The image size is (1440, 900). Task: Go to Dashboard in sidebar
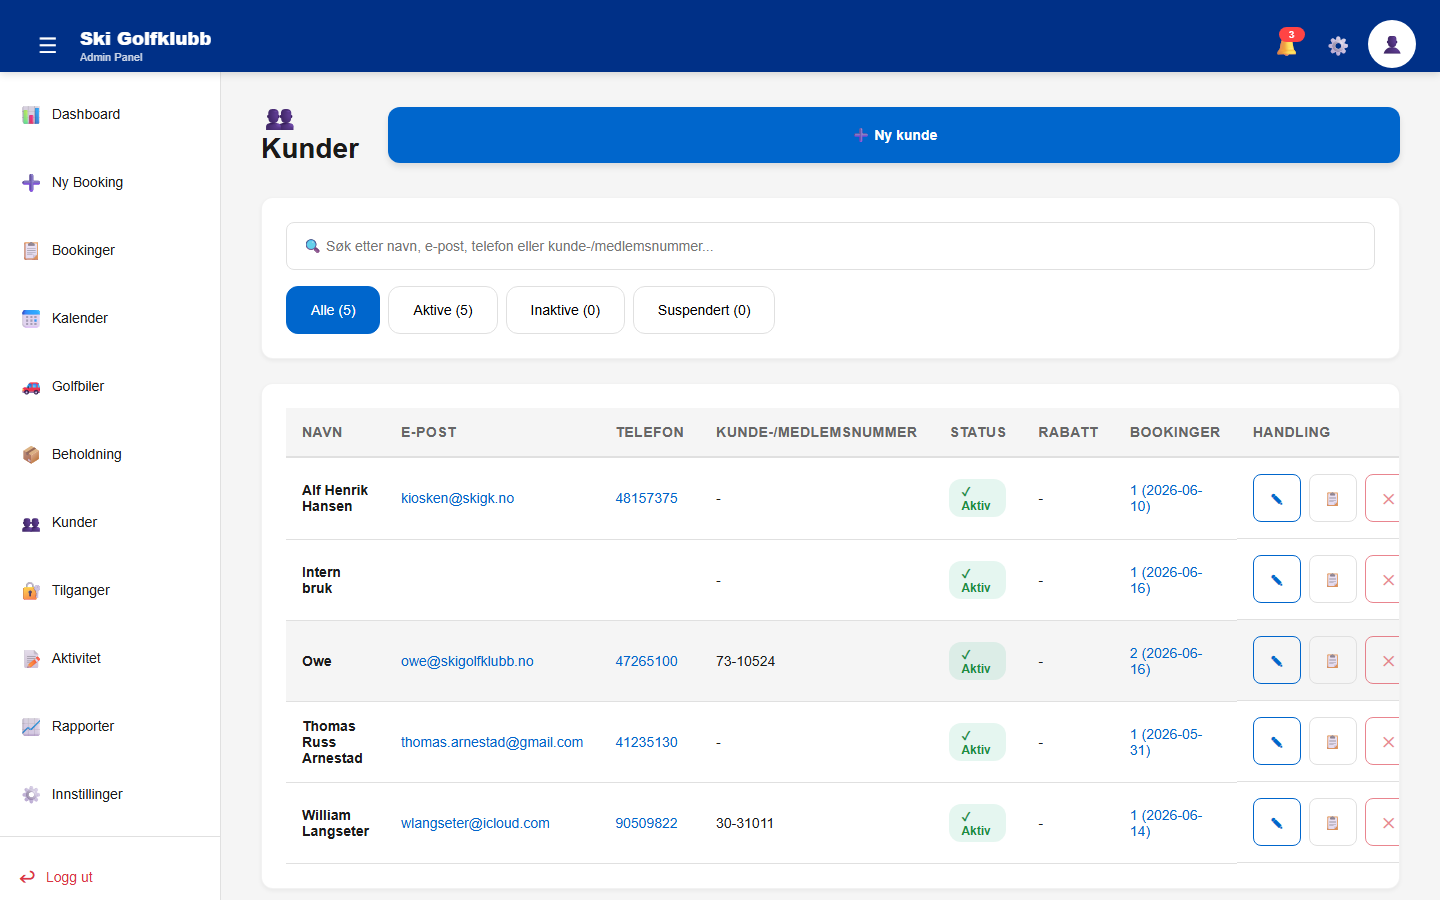110,114
